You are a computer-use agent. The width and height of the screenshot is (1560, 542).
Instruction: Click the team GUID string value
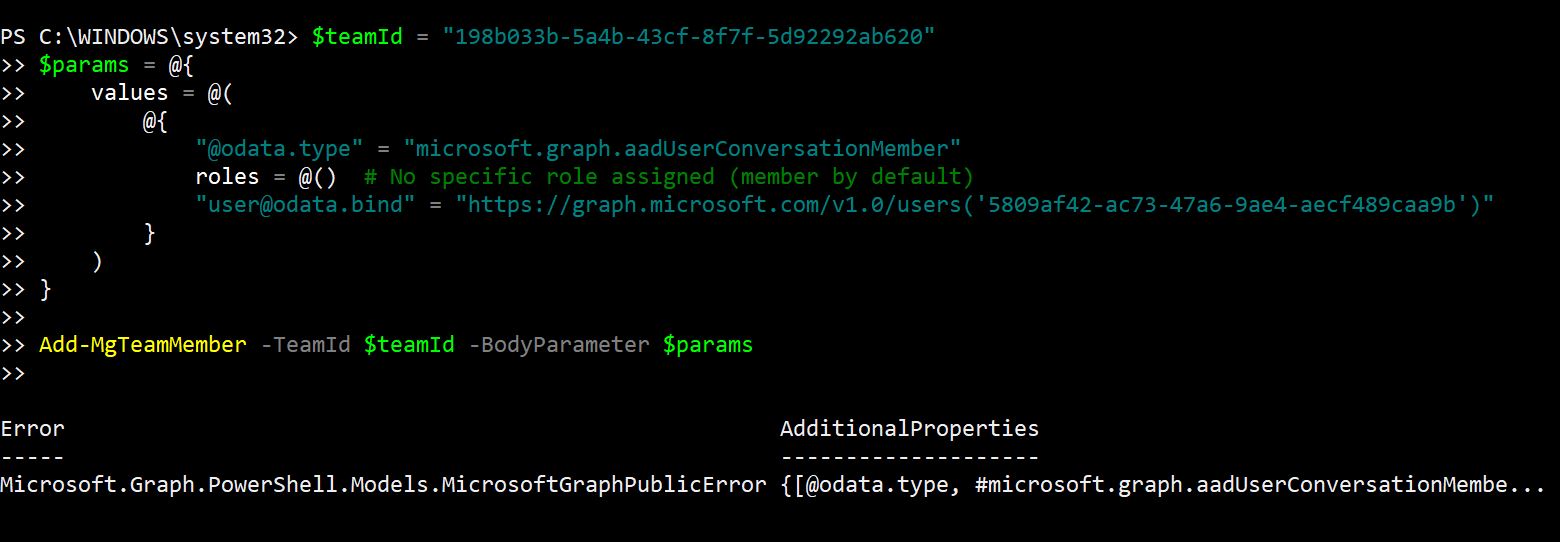[693, 37]
